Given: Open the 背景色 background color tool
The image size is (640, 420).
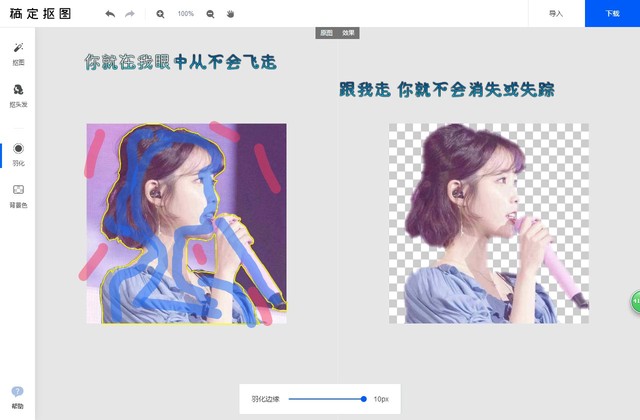Looking at the screenshot, I should tap(18, 194).
